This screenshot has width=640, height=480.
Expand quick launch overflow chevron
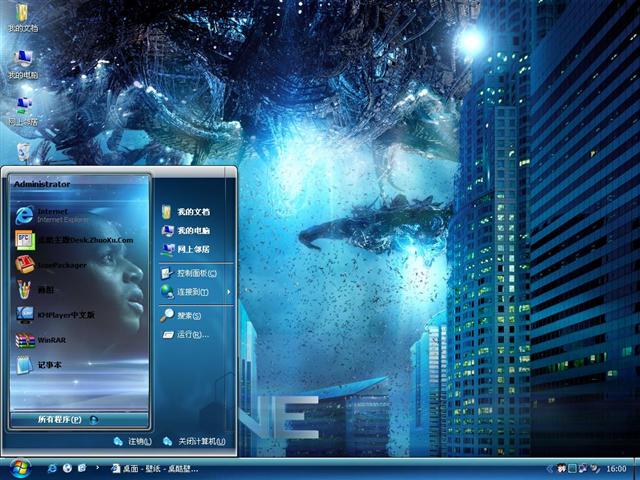pos(97,467)
